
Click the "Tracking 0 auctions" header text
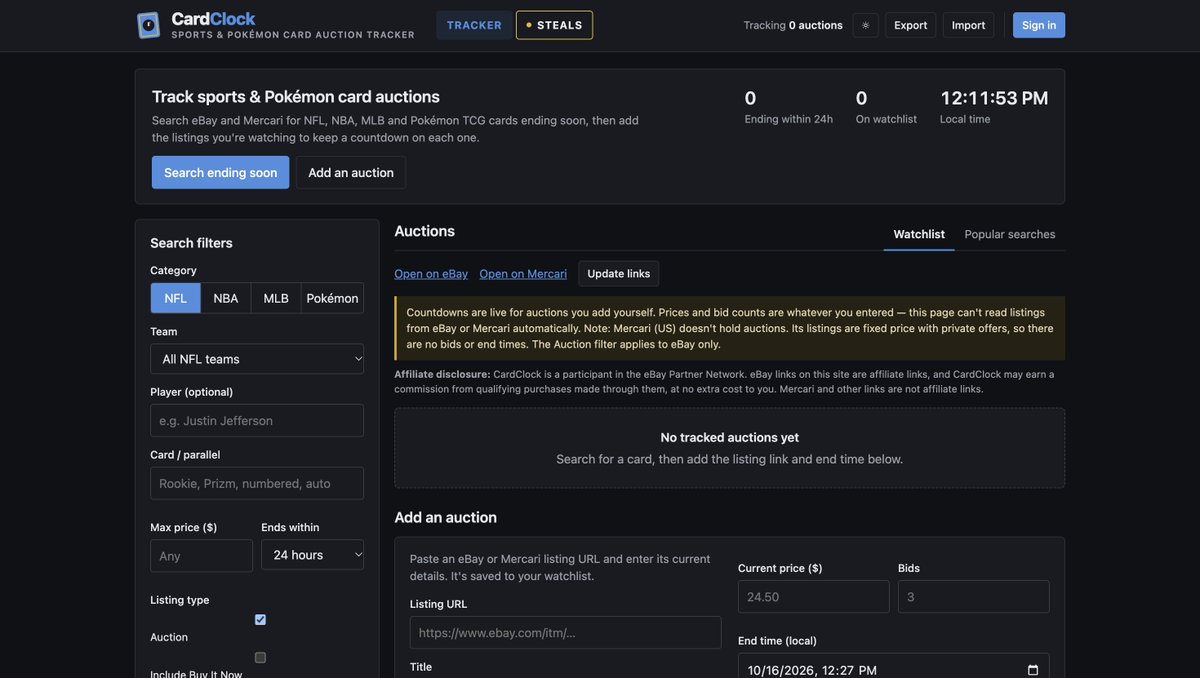793,25
